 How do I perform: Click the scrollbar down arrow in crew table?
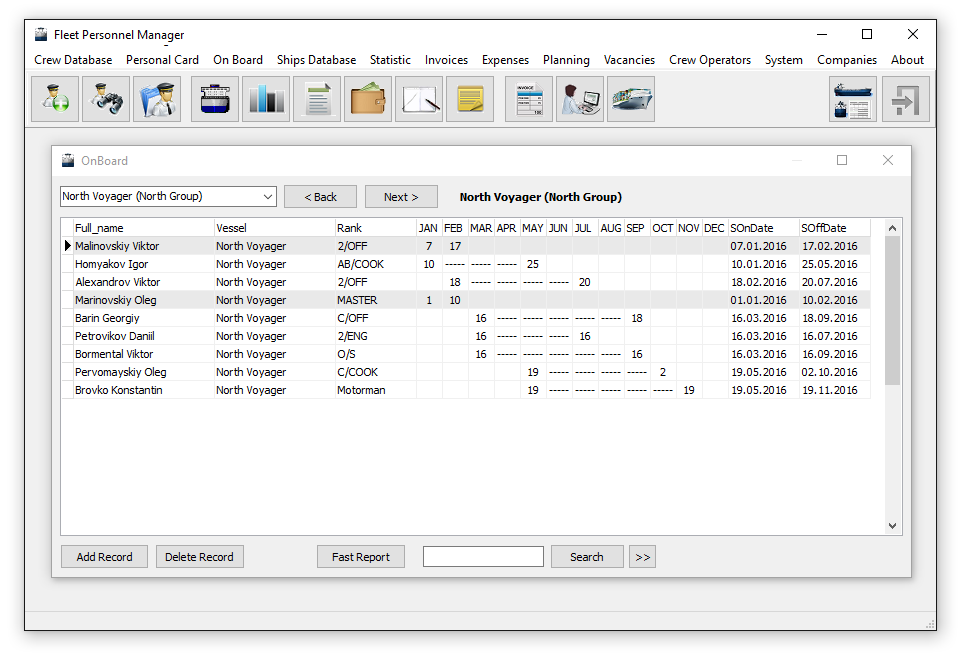coord(893,526)
